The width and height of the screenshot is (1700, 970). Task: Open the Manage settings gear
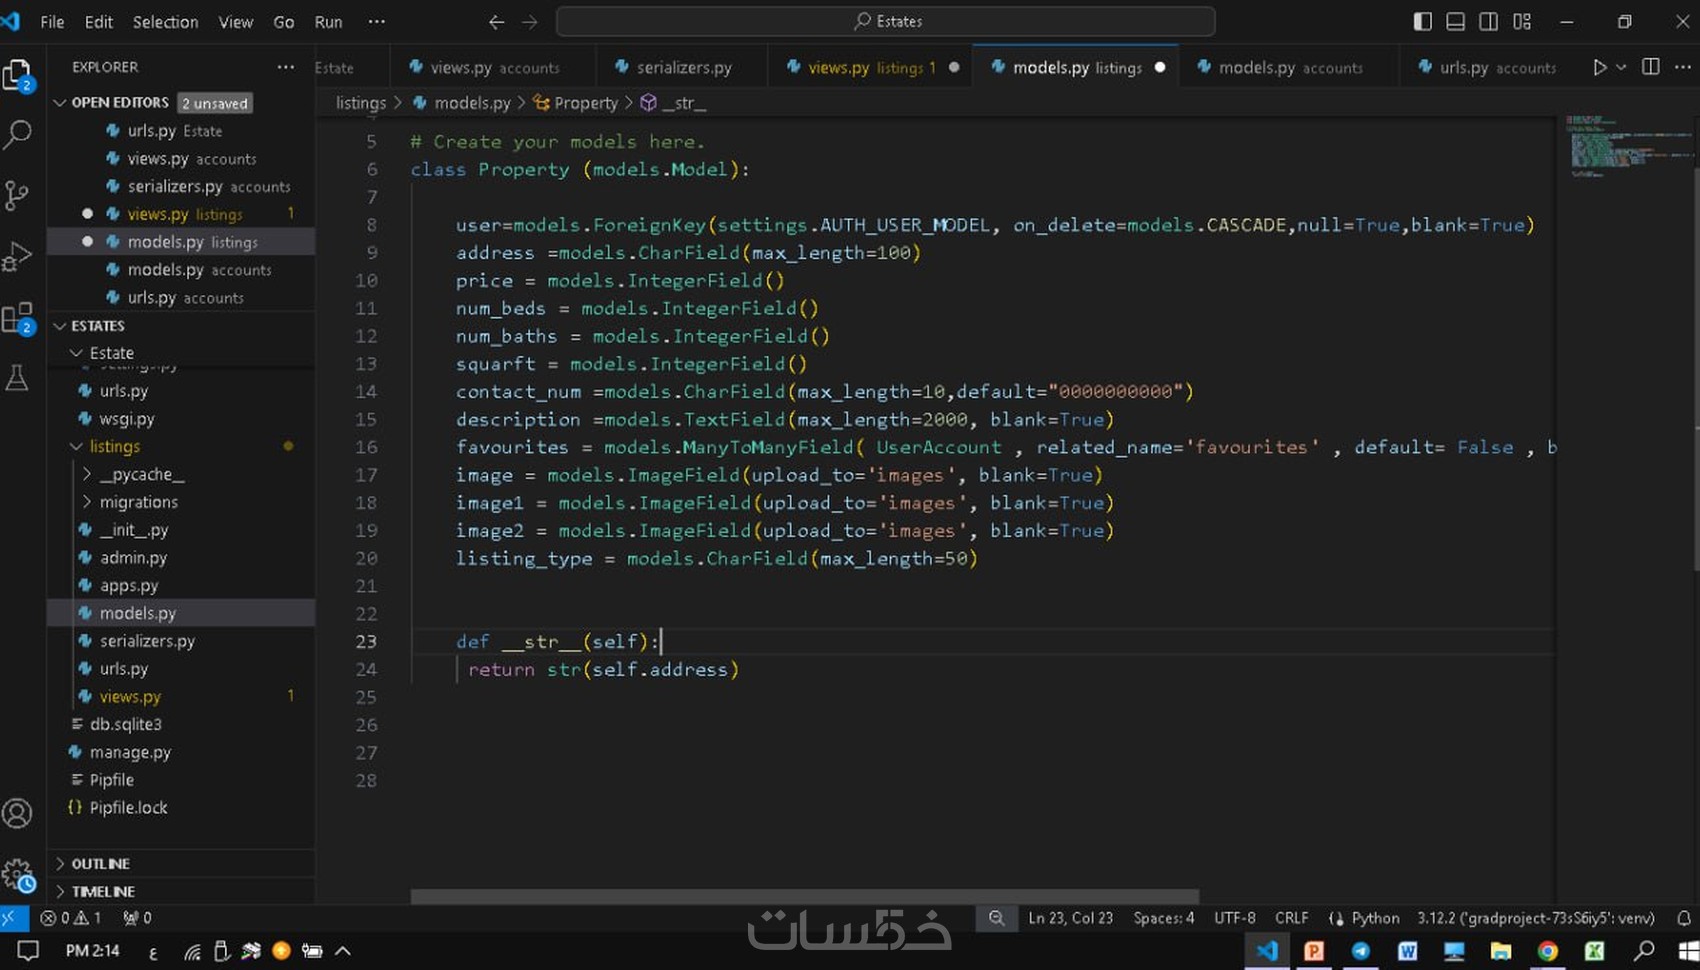[18, 875]
